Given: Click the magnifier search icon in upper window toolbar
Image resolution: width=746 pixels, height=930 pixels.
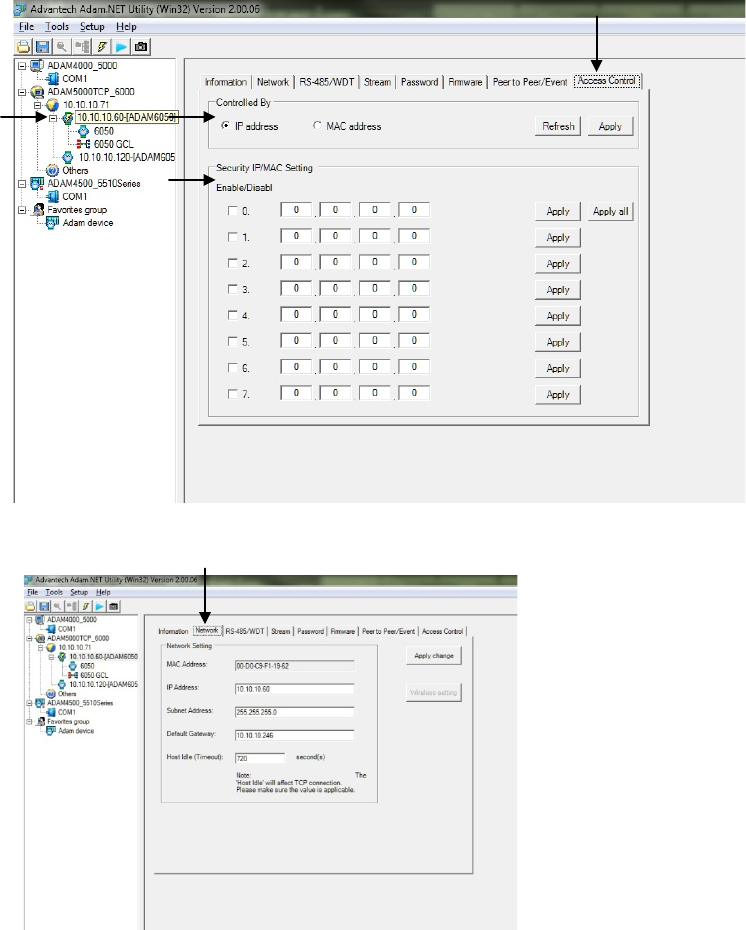Looking at the screenshot, I should point(62,46).
